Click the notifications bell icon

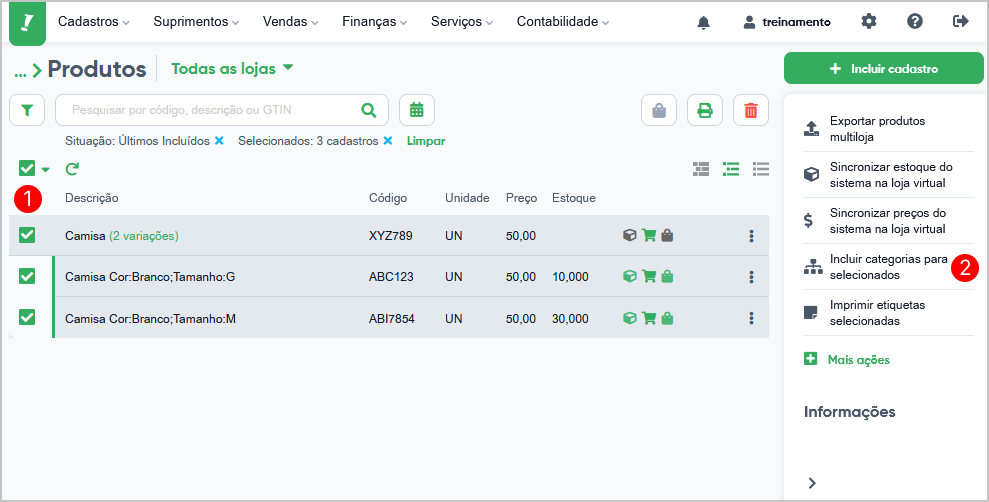coord(703,22)
